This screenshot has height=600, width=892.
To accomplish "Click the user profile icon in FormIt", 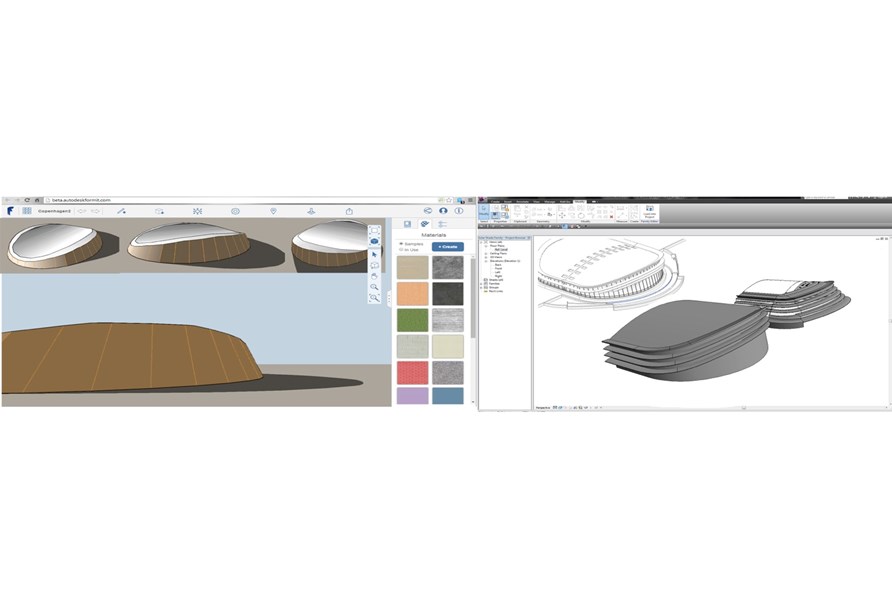I will point(442,211).
